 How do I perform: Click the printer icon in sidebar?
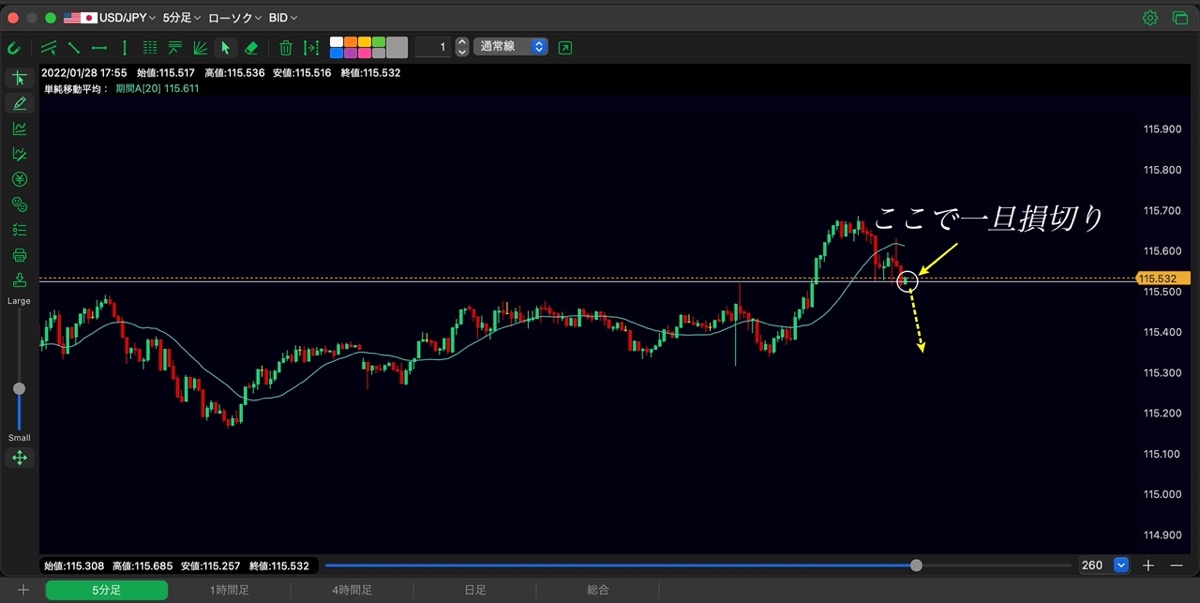tap(19, 255)
